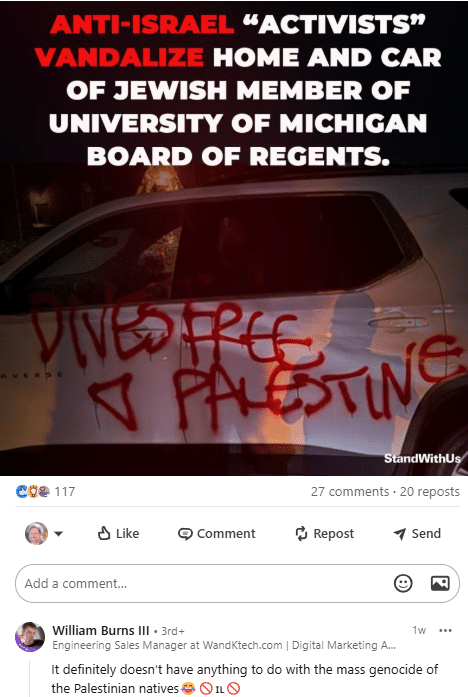Image resolution: width=468 pixels, height=697 pixels.
Task: Click the add image icon in comment box
Action: pos(440,583)
